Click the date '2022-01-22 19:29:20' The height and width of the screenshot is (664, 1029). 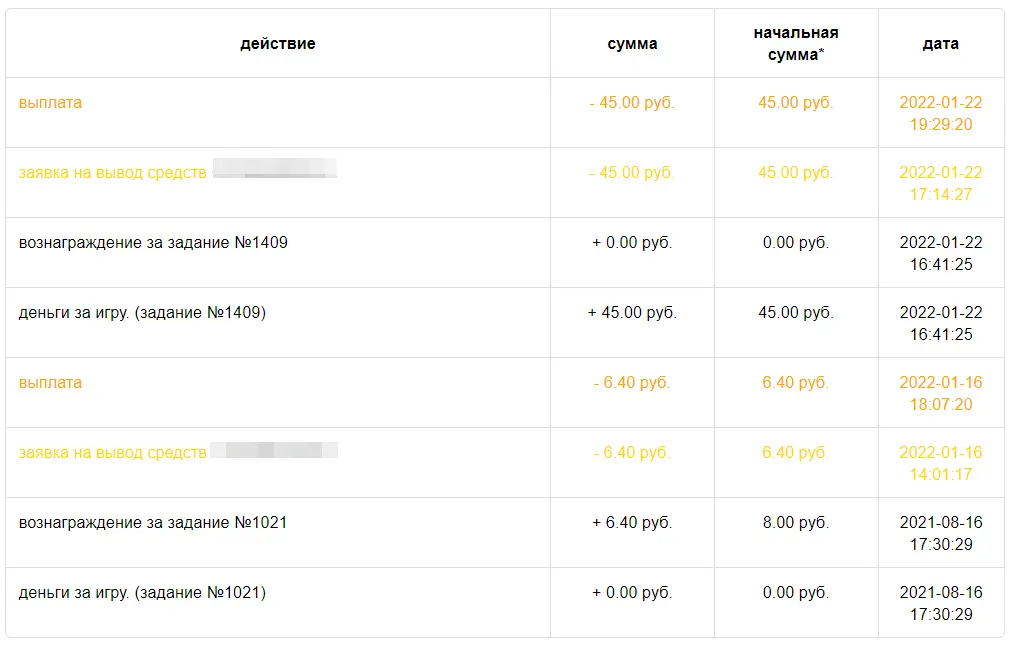940,114
